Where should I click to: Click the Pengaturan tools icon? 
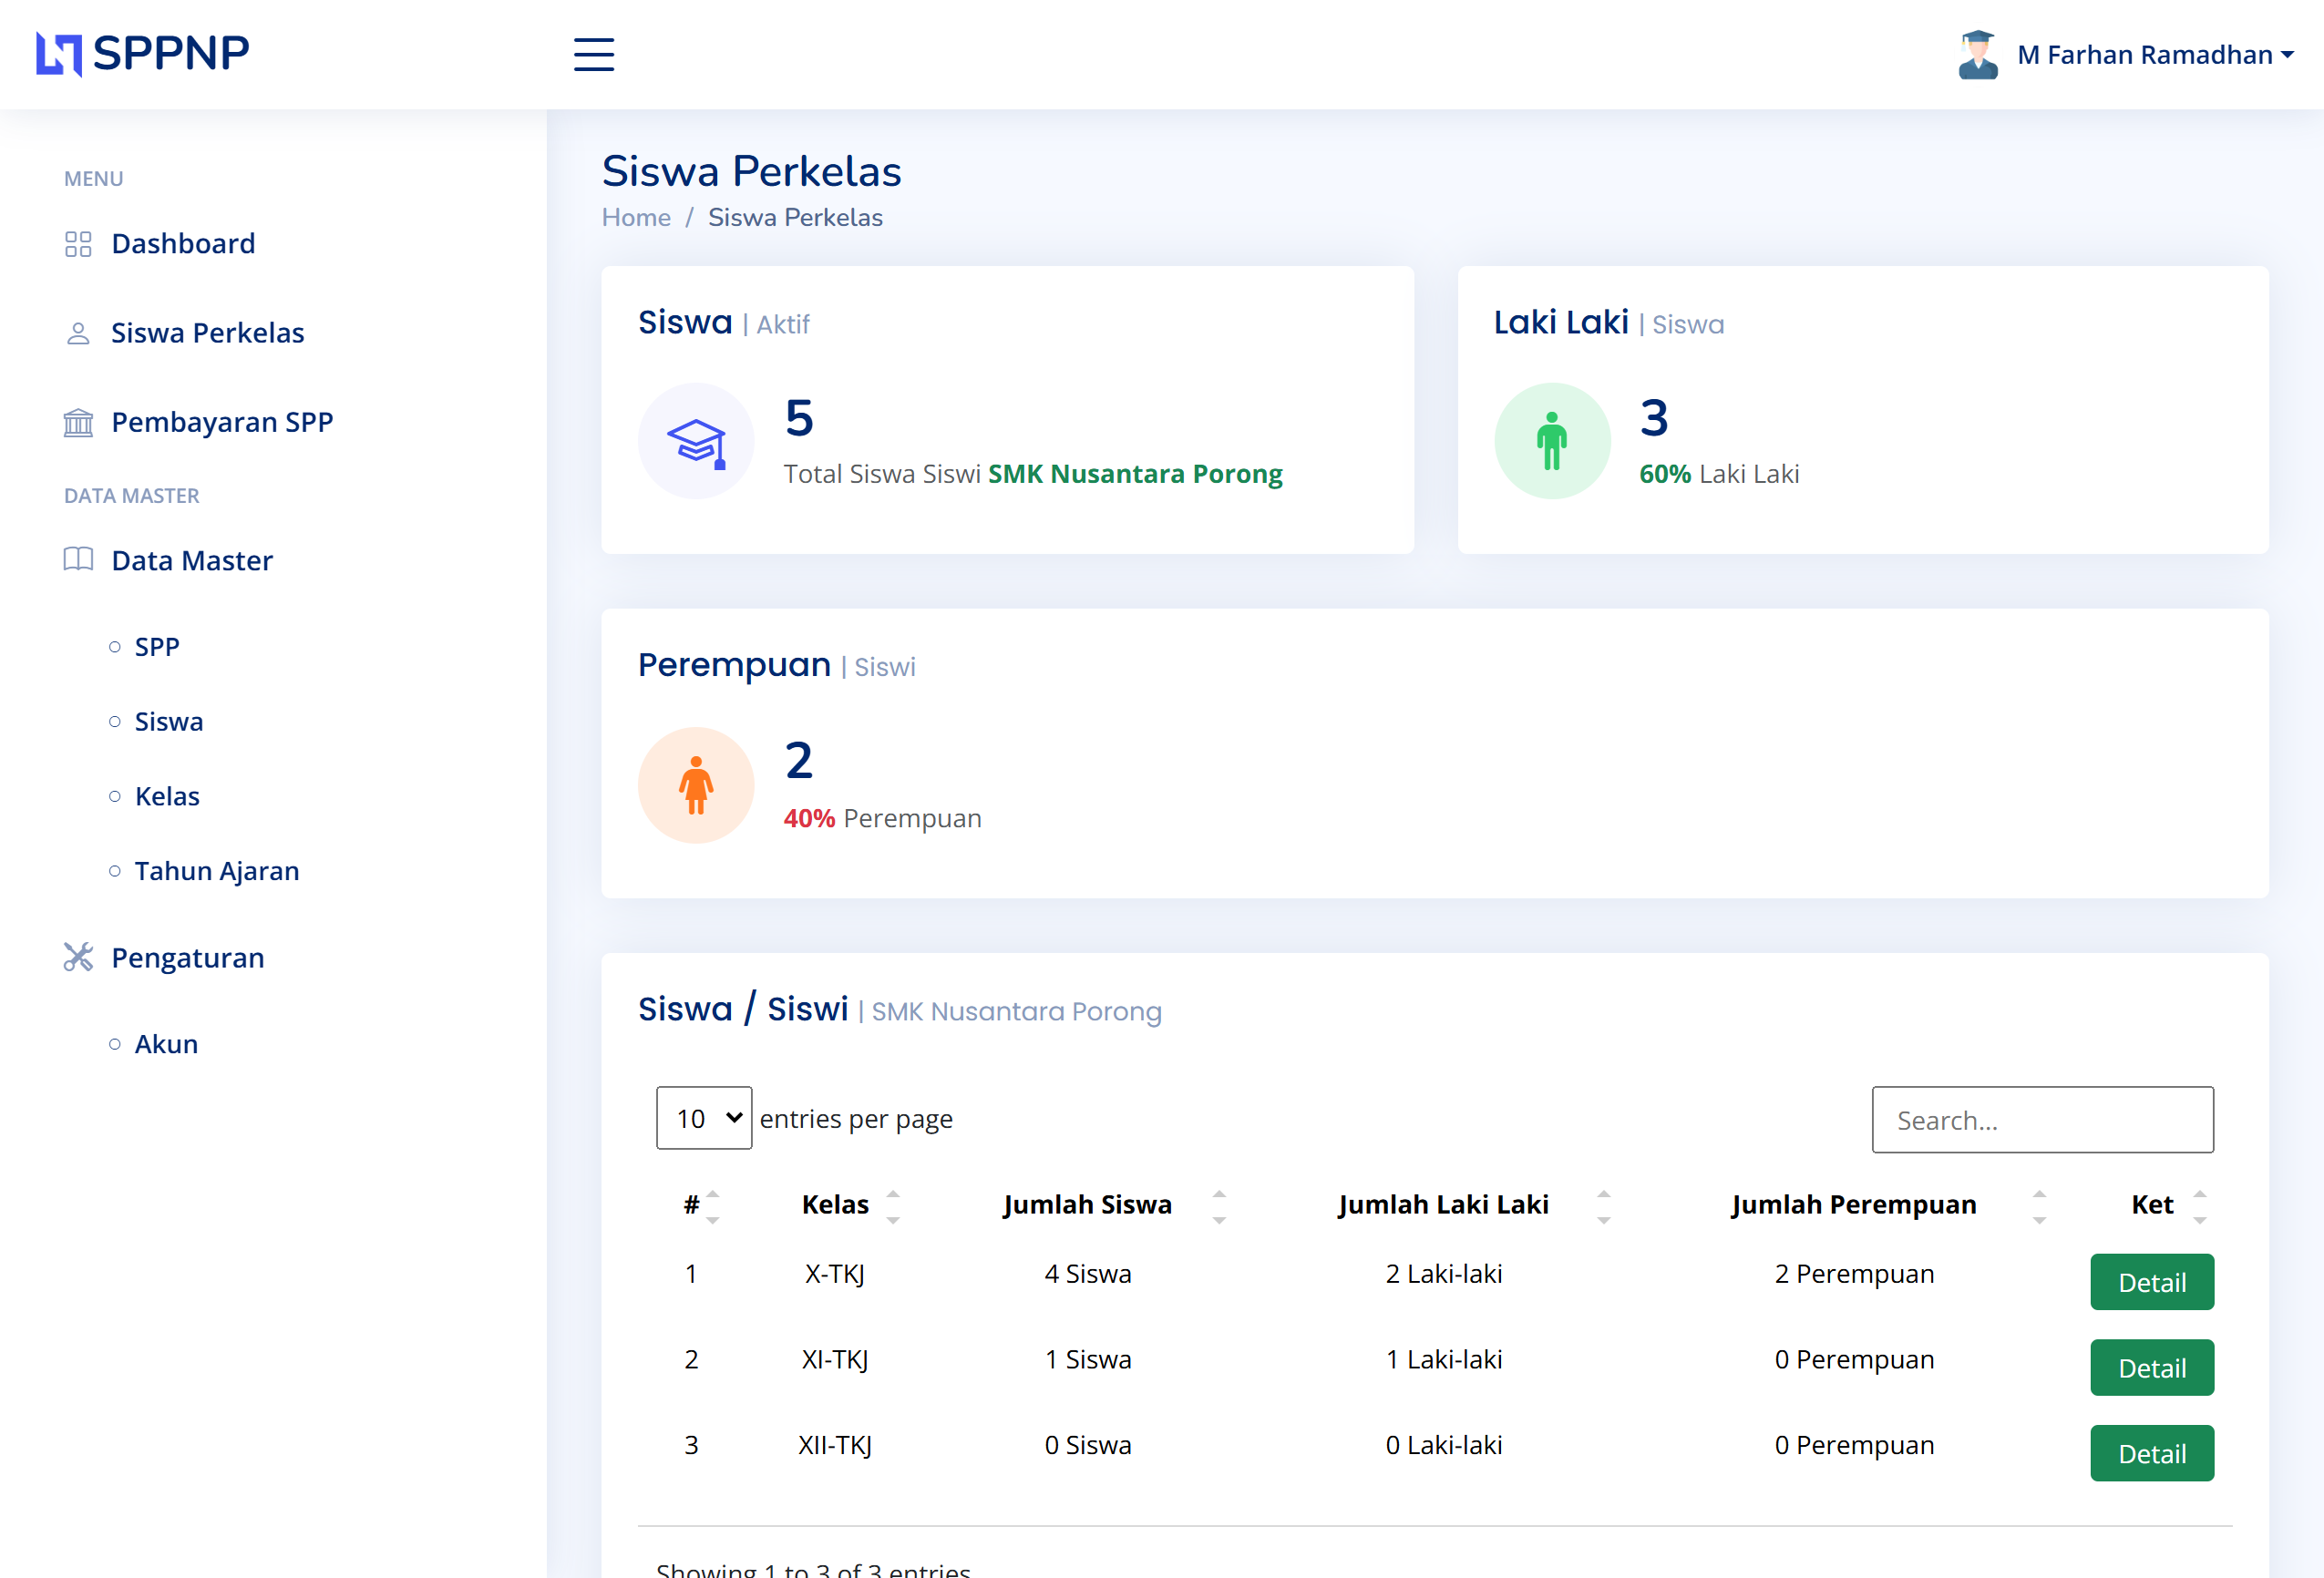78,957
